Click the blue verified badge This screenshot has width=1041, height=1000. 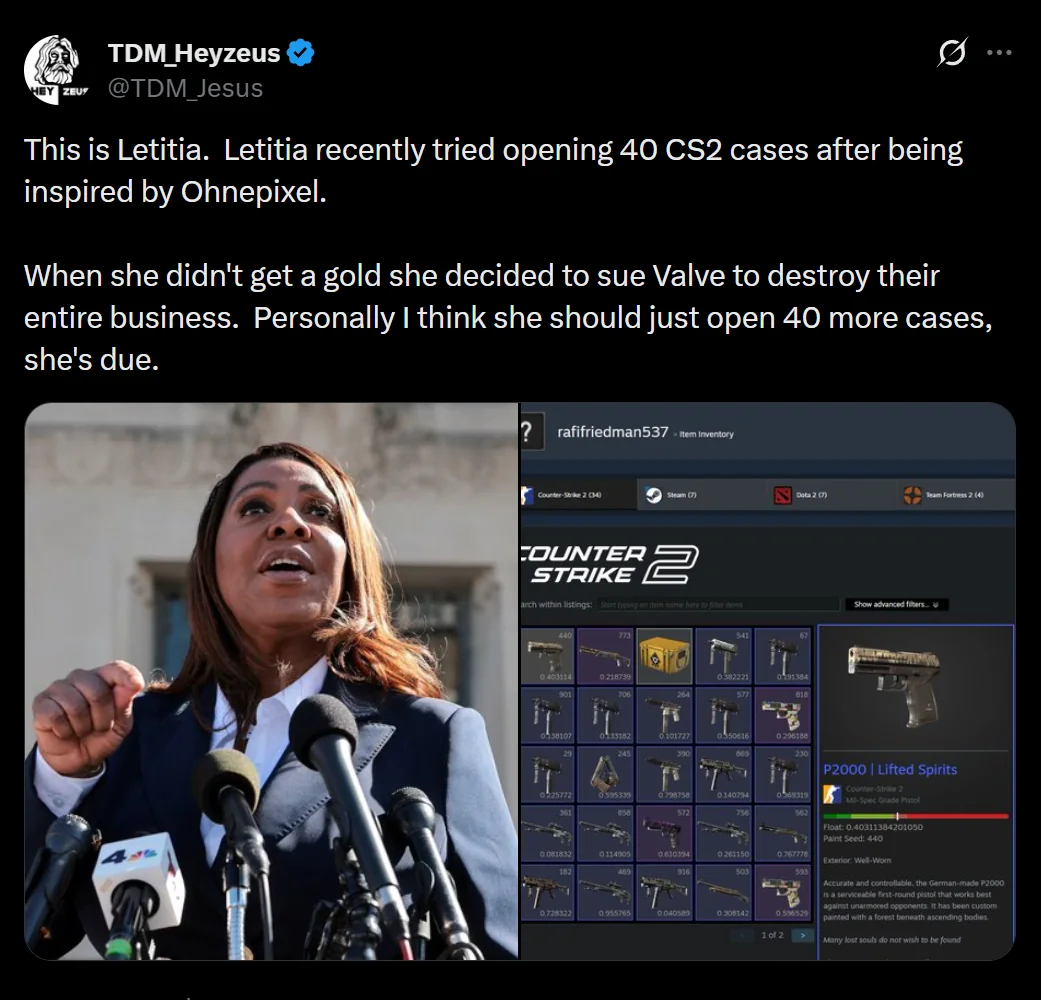tap(301, 53)
